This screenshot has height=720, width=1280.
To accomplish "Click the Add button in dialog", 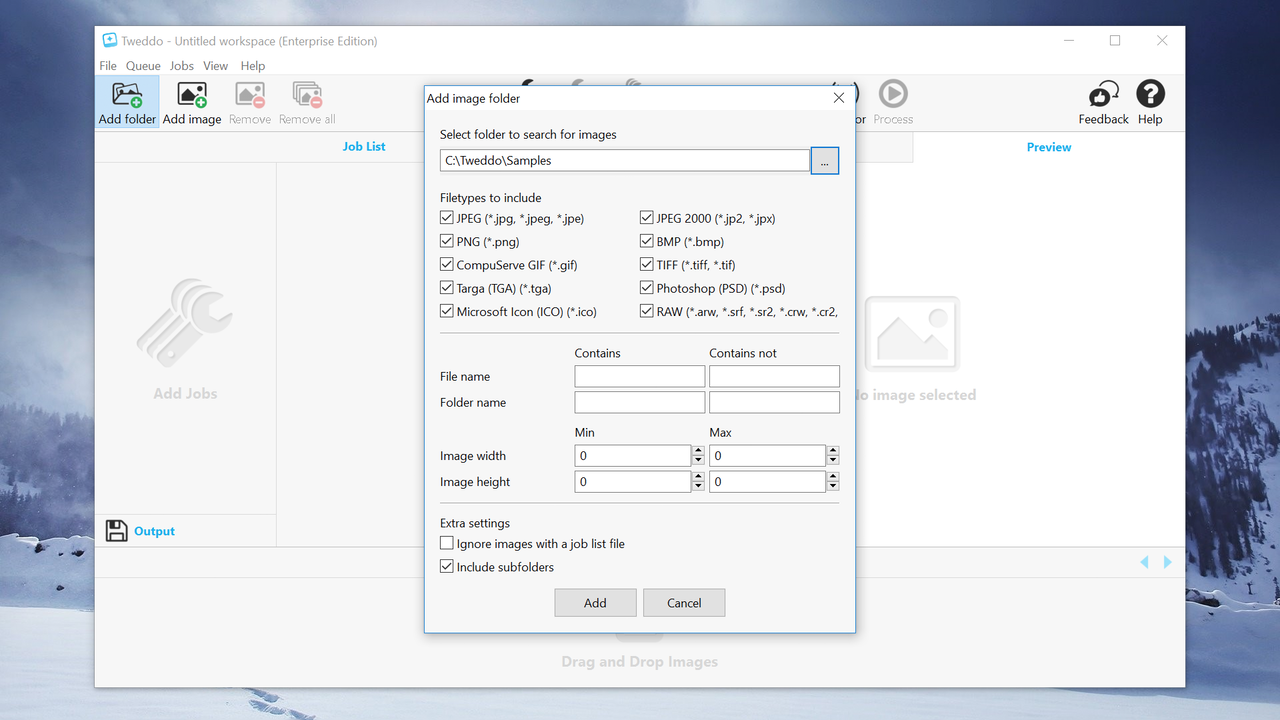I will (x=595, y=603).
